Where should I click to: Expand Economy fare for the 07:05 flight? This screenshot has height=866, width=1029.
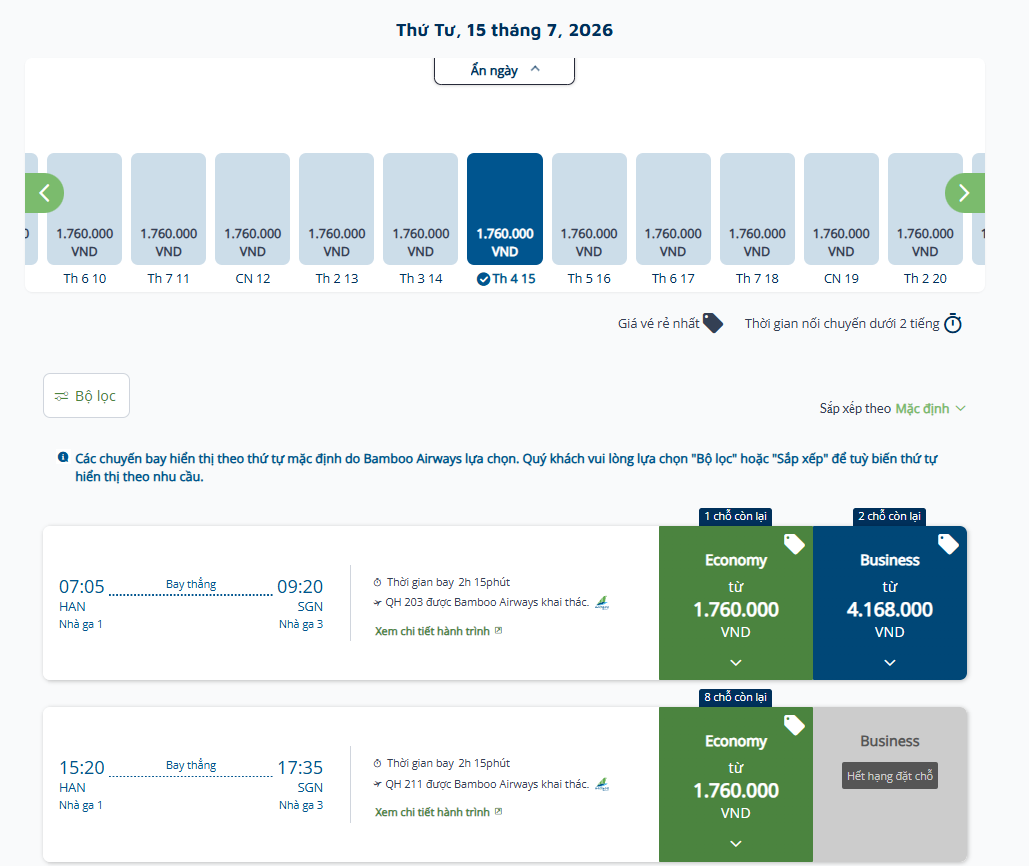tap(736, 603)
